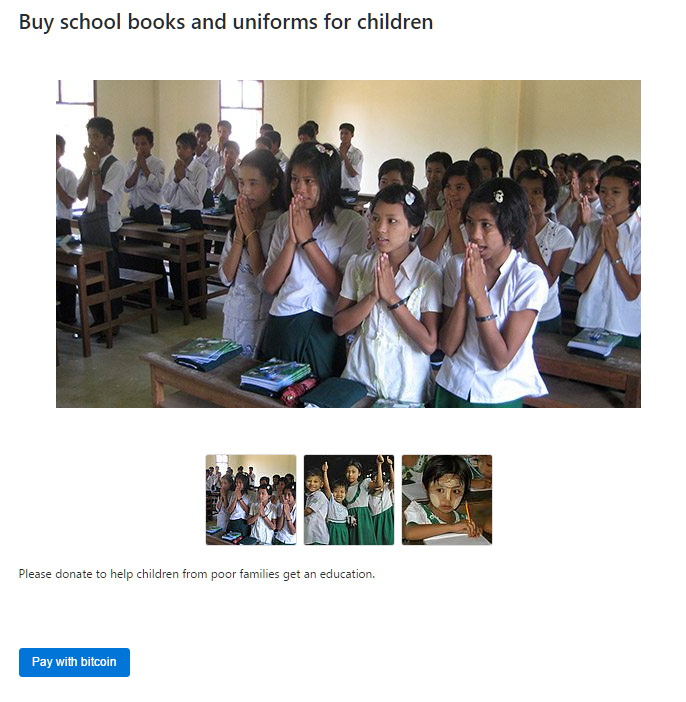Show the second carousel thumbnail image
Screen dimensions: 686x702
pos(349,500)
